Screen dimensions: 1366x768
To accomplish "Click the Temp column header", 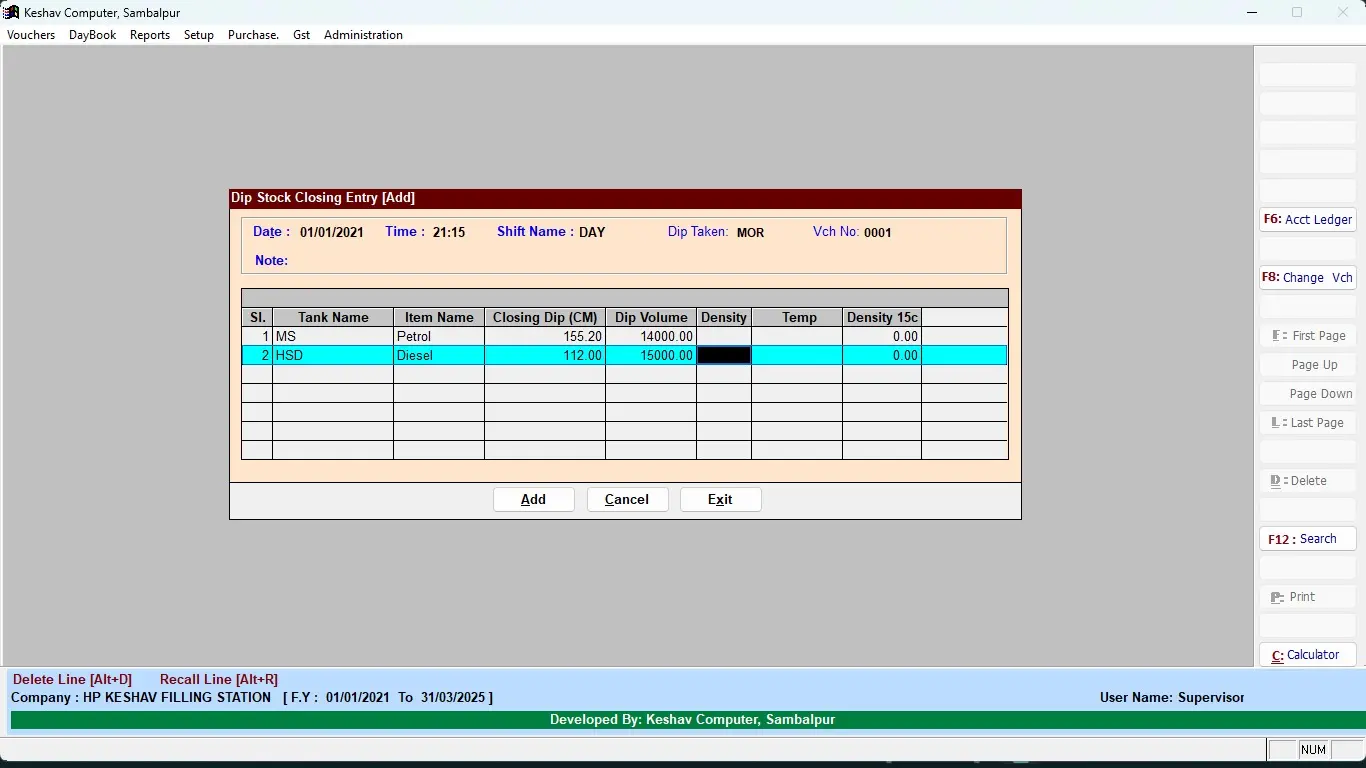I will pos(797,317).
